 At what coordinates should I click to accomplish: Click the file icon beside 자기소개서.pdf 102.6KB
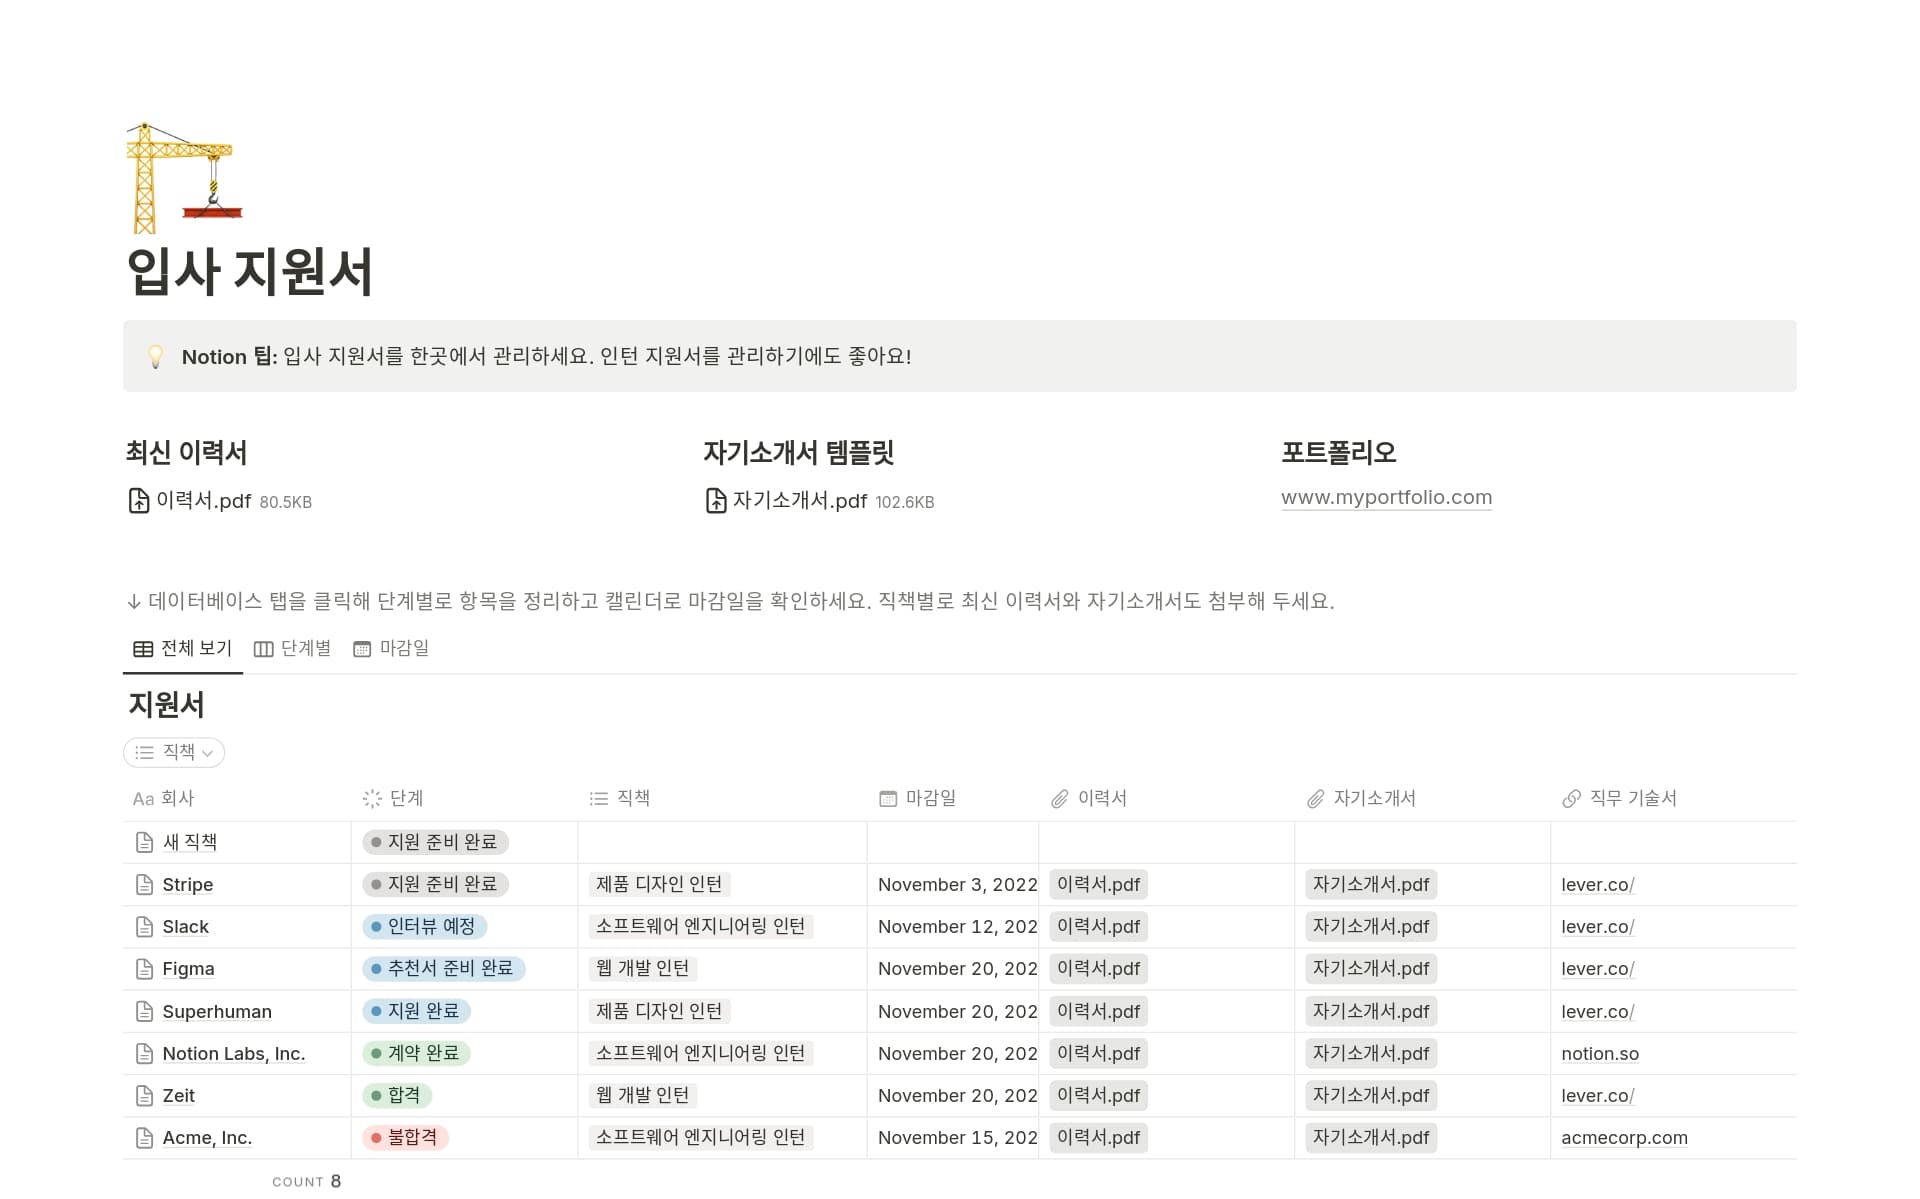click(716, 501)
